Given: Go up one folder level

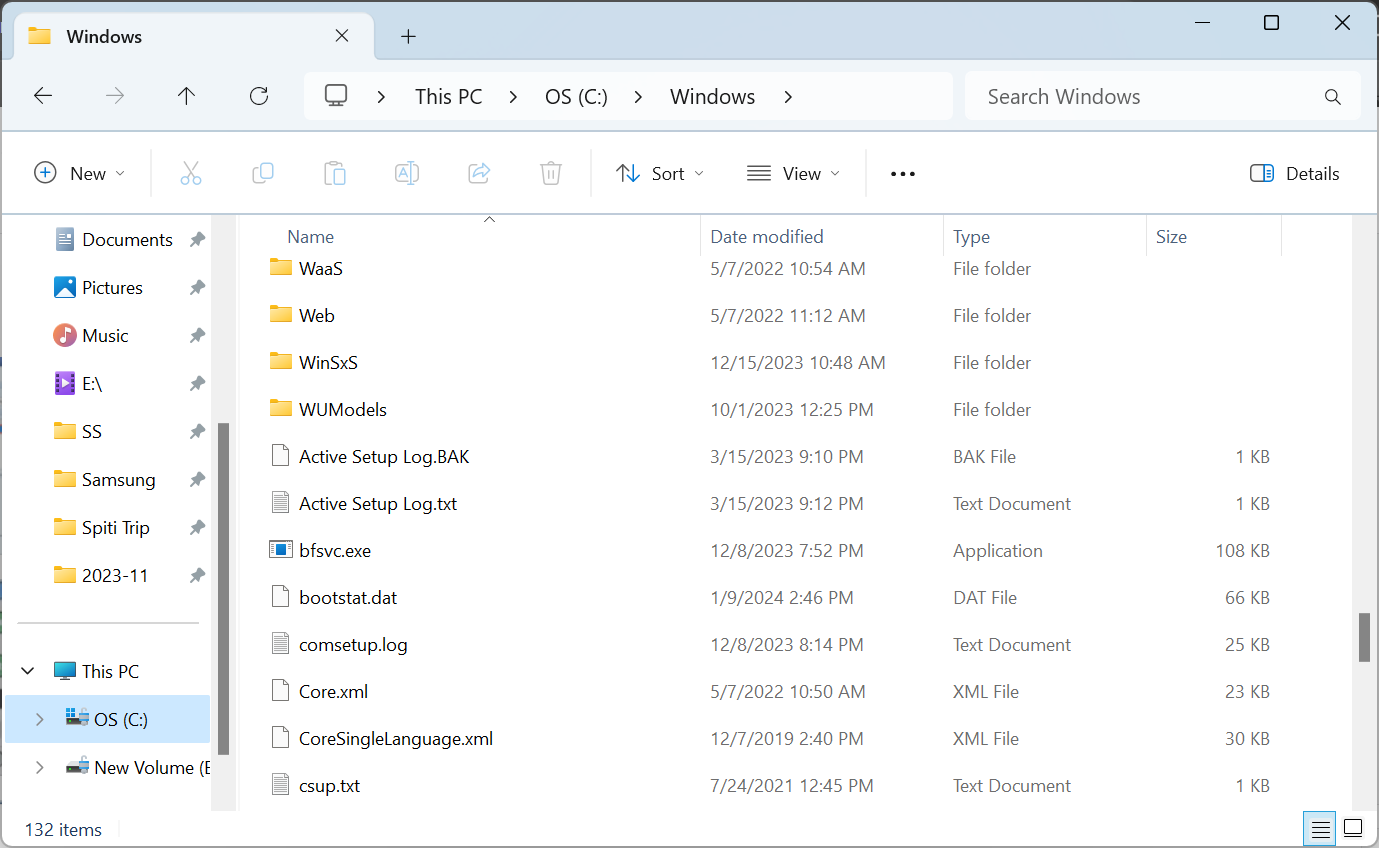Looking at the screenshot, I should click(186, 96).
